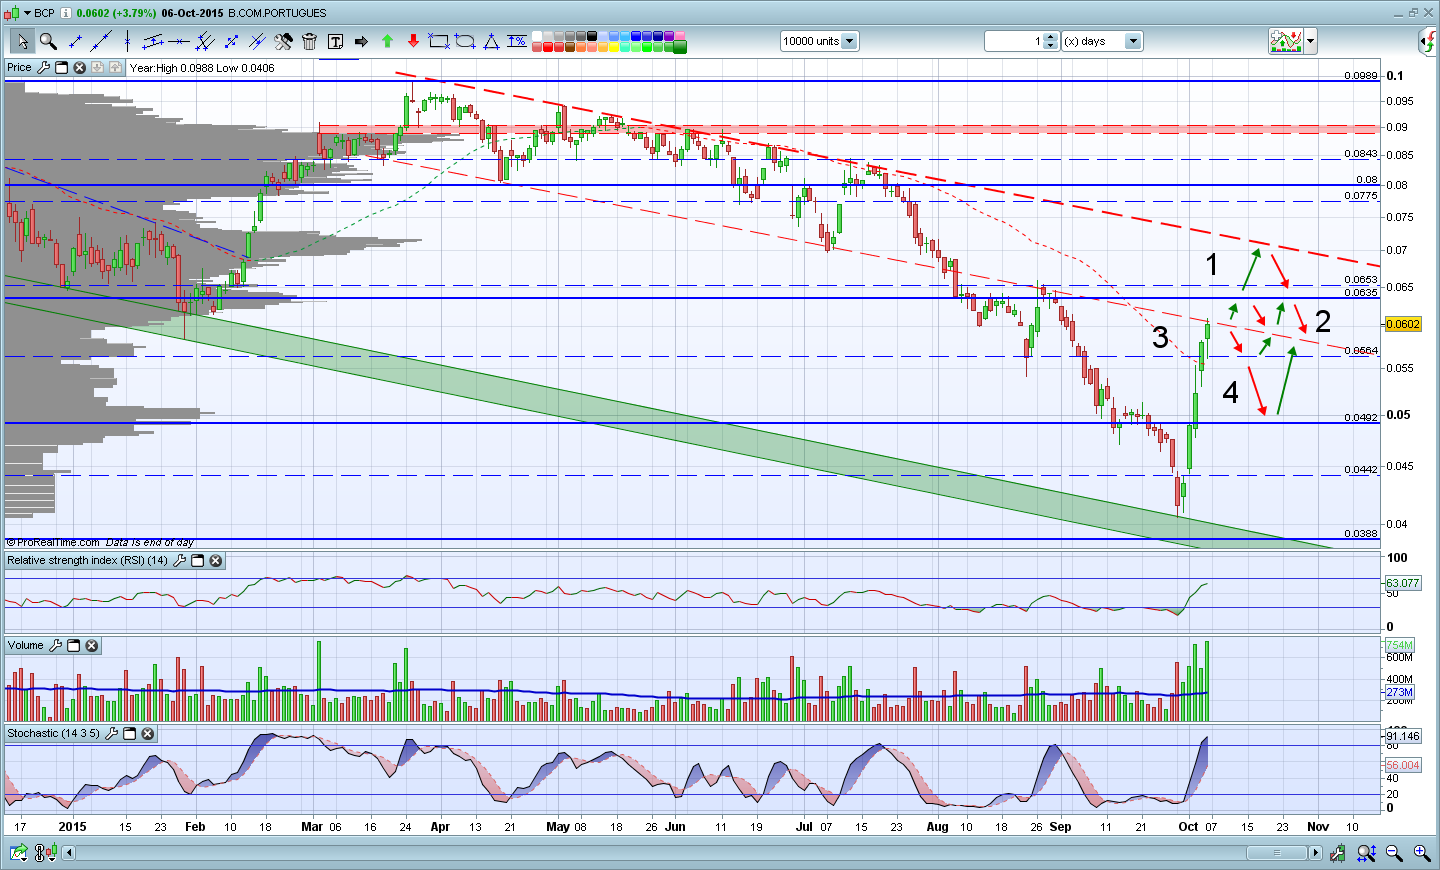Image resolution: width=1440 pixels, height=870 pixels.
Task: Select the arrow cursor tool
Action: click(x=21, y=41)
